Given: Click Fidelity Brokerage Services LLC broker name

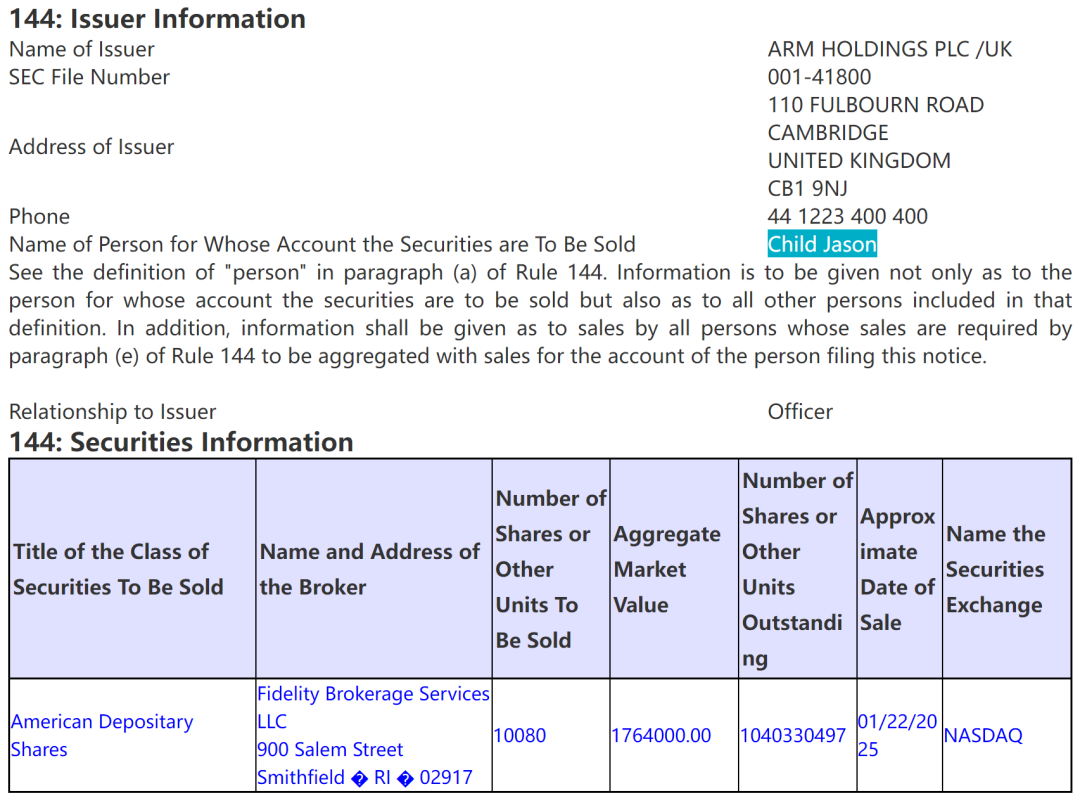Looking at the screenshot, I should point(372,707).
